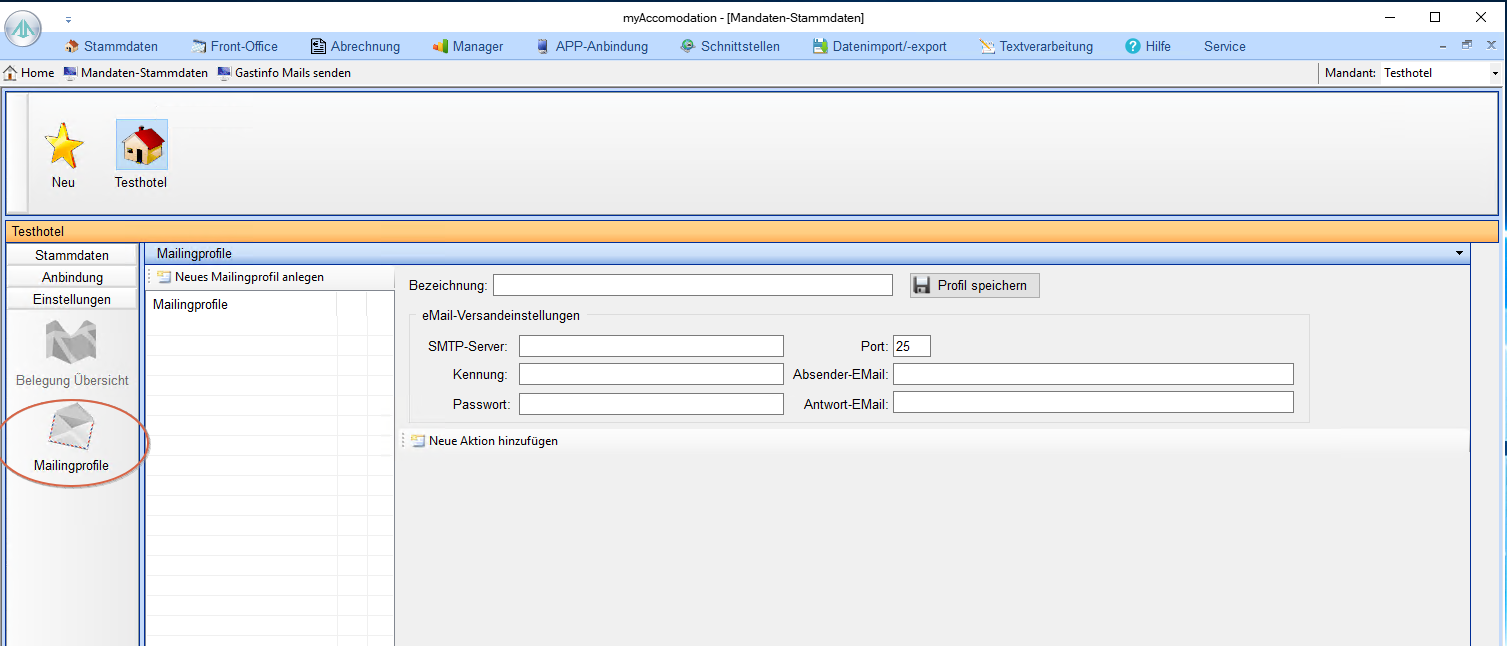Click into the SMTP-Server field
Screen dimensions: 1507x646
coord(651,346)
